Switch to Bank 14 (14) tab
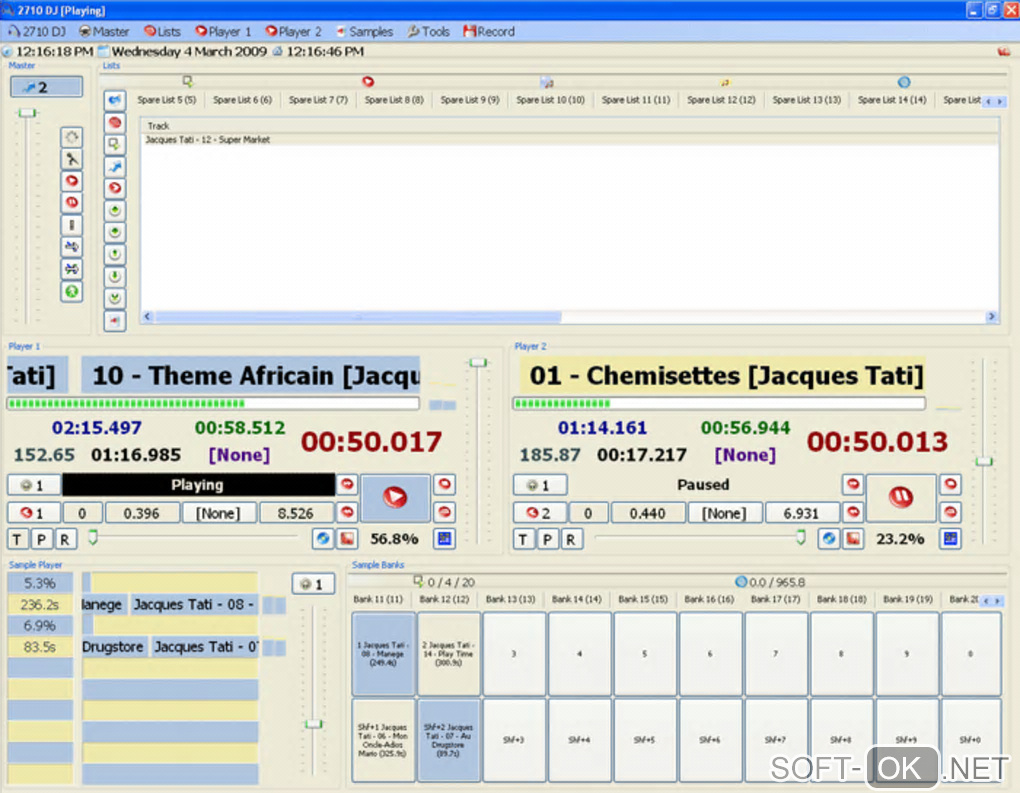The width and height of the screenshot is (1020, 793). (576, 599)
